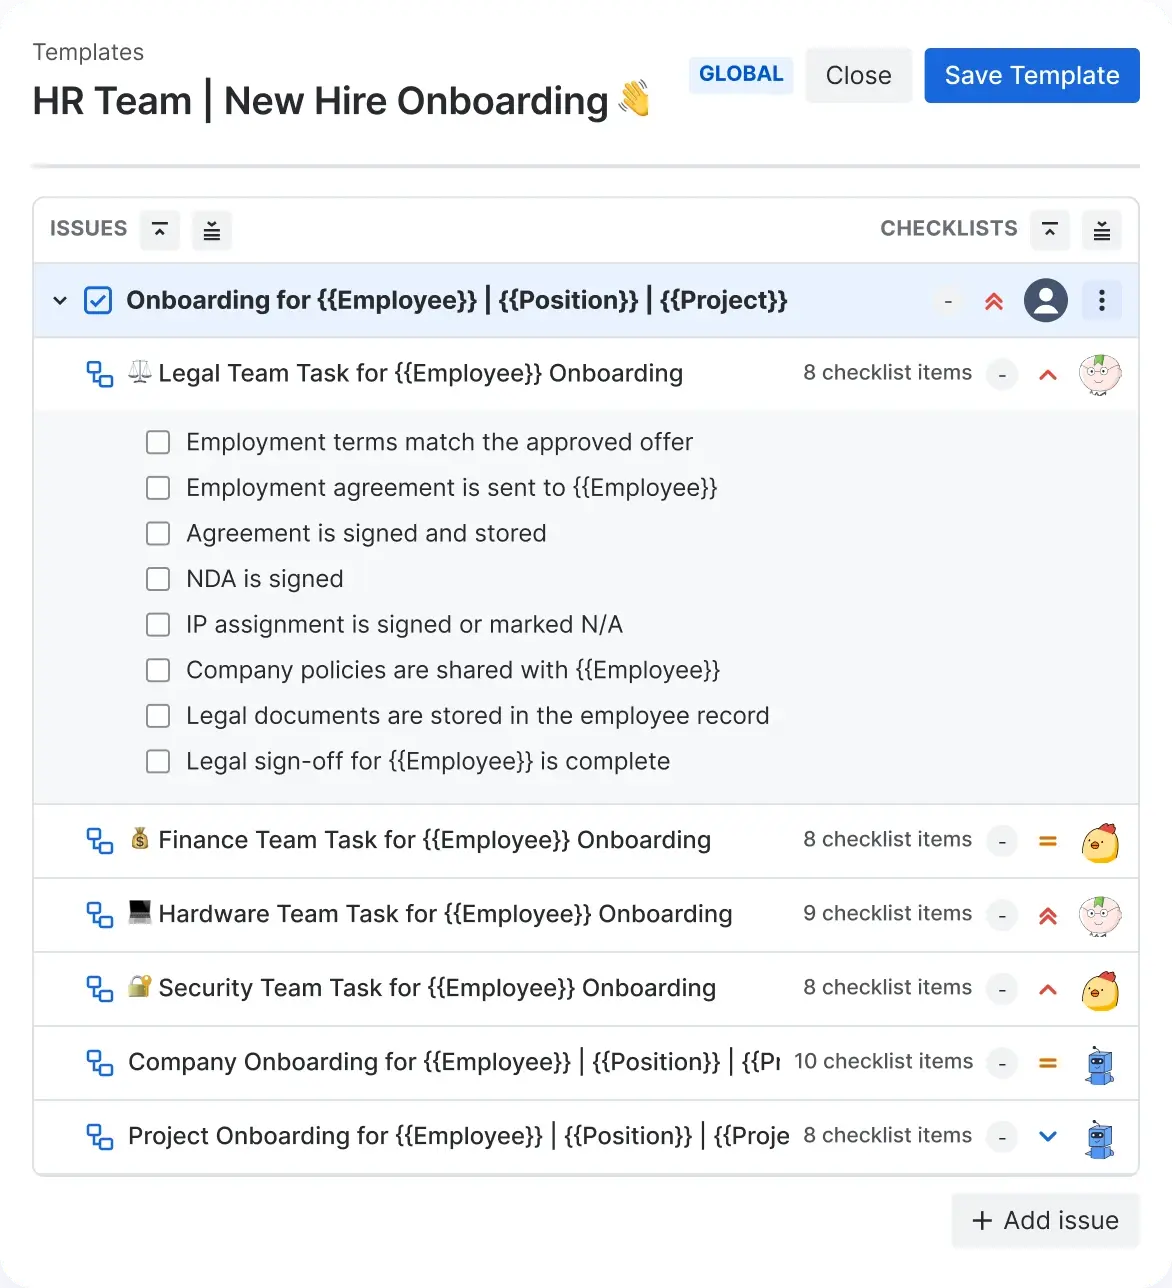
Task: Expand Company Onboarding '10 checklist items'
Action: click(884, 1062)
